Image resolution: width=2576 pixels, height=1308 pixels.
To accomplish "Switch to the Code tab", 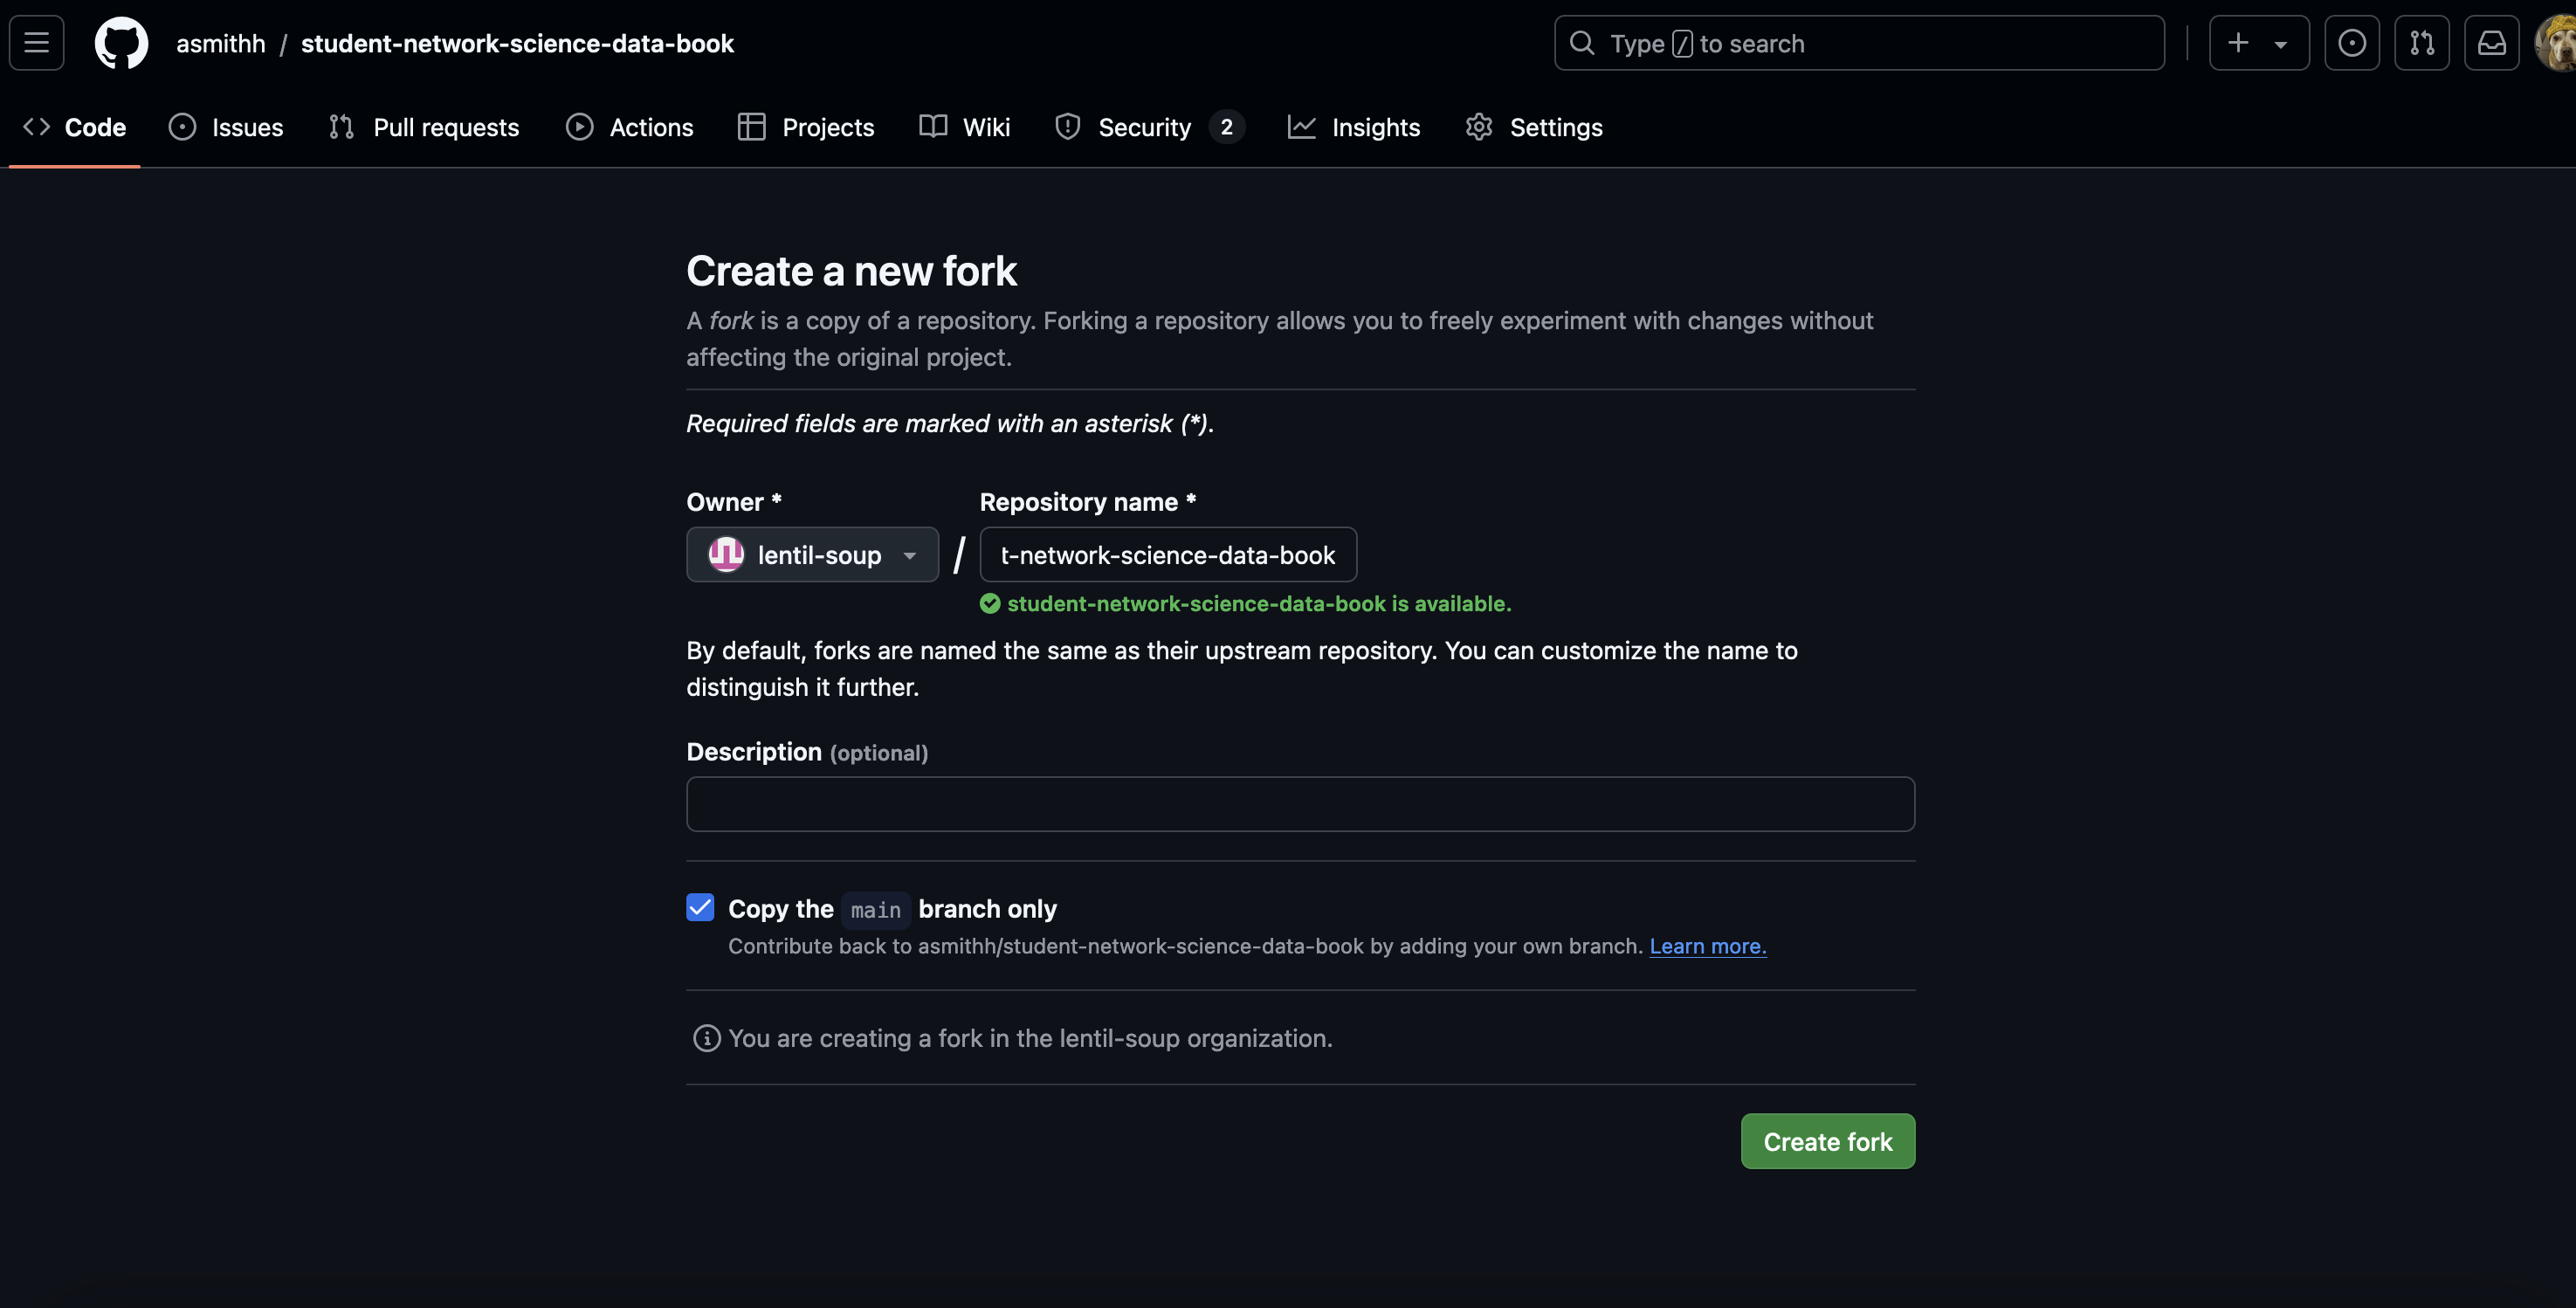I will tap(75, 127).
